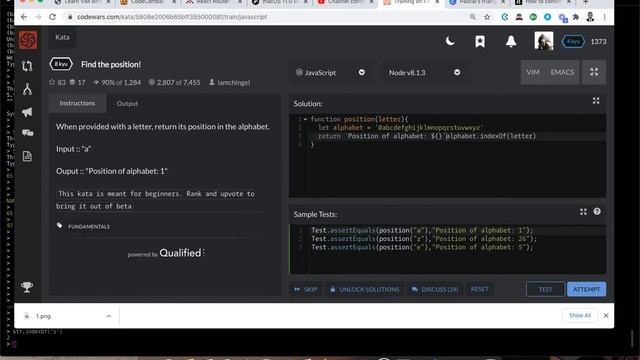Click the 8 kyu difficulty badge
This screenshot has width=640, height=360.
tap(61, 64)
